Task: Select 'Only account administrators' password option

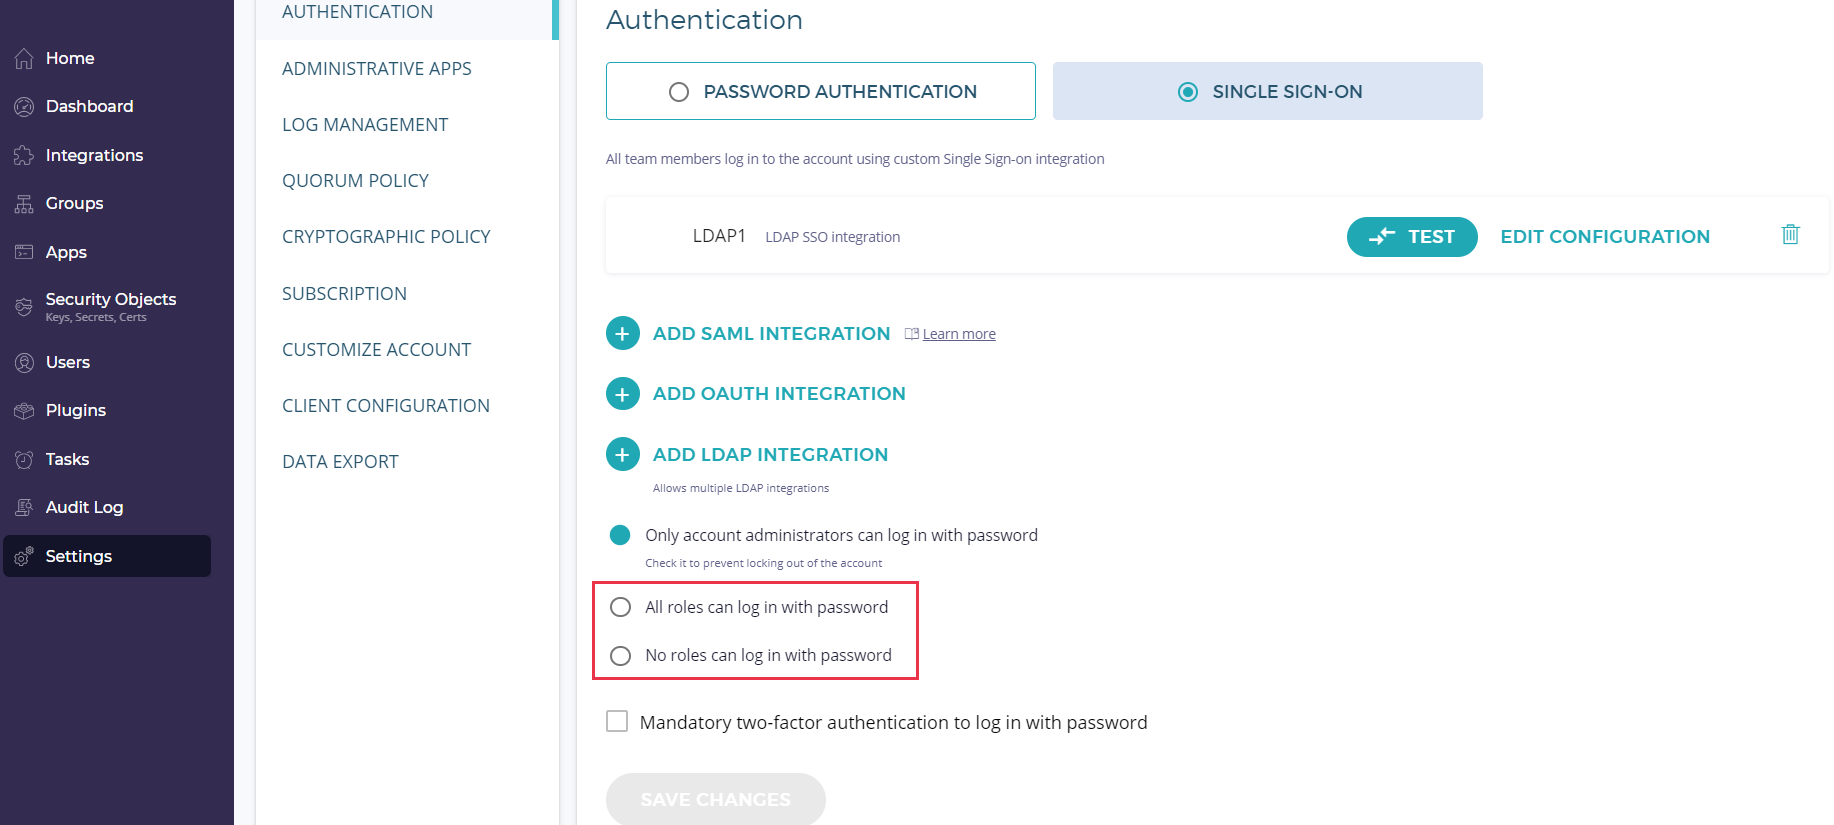Action: click(x=620, y=535)
